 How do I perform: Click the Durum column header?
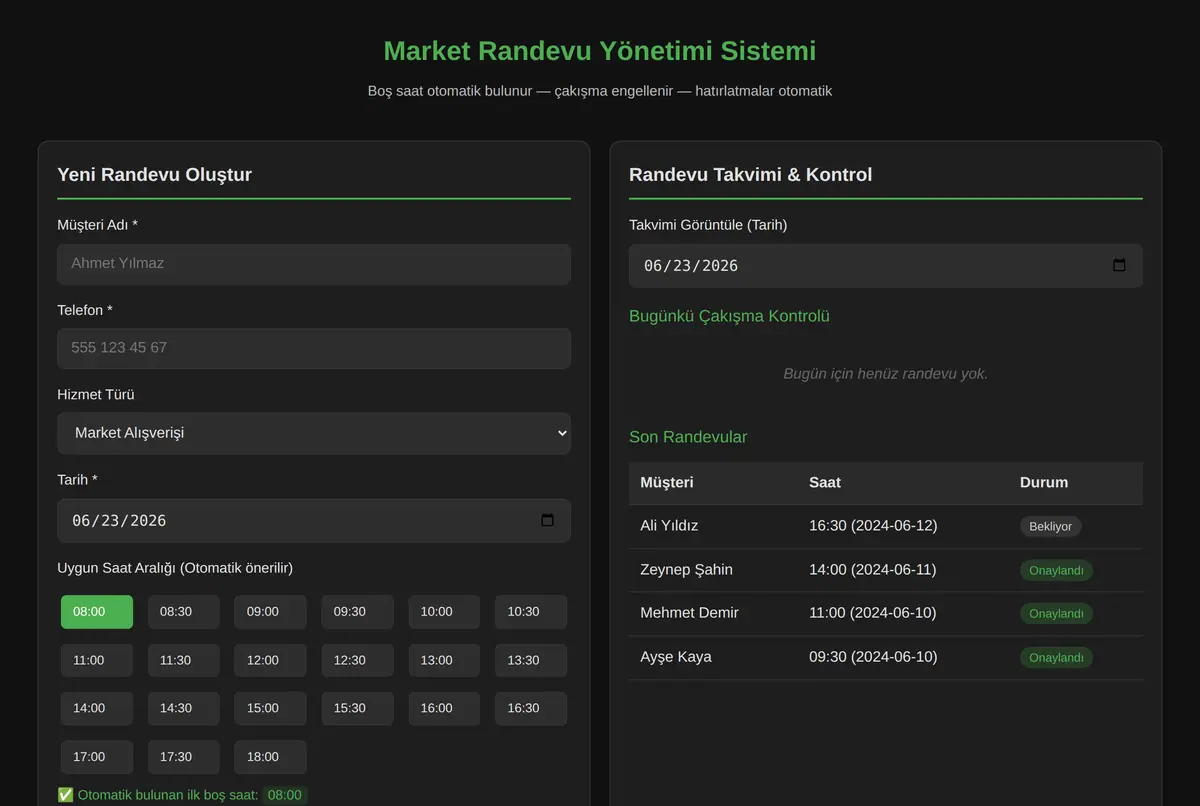(x=1044, y=482)
